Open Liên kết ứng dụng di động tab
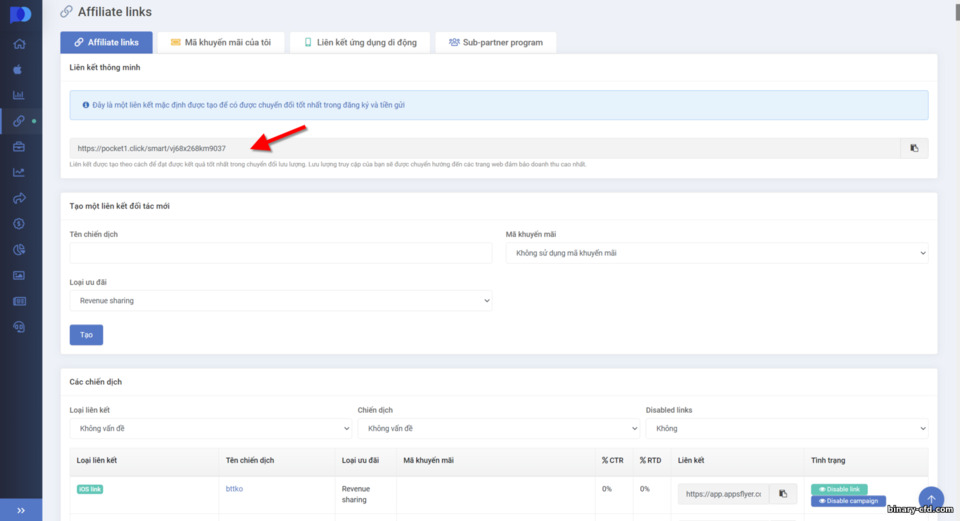This screenshot has width=960, height=521. [360, 42]
